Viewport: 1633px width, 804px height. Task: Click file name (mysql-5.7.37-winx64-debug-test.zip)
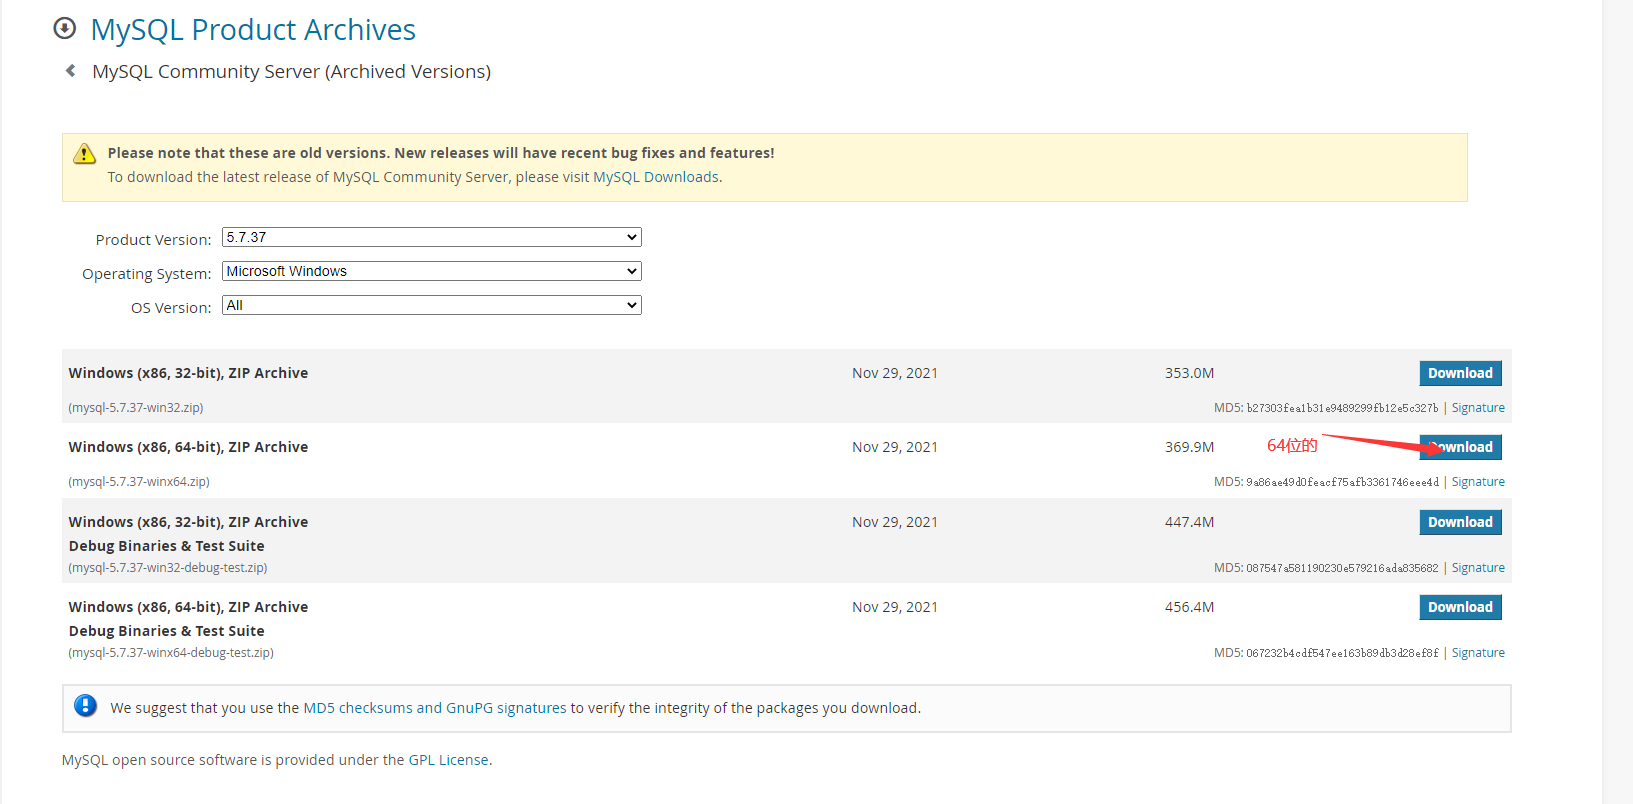point(171,653)
